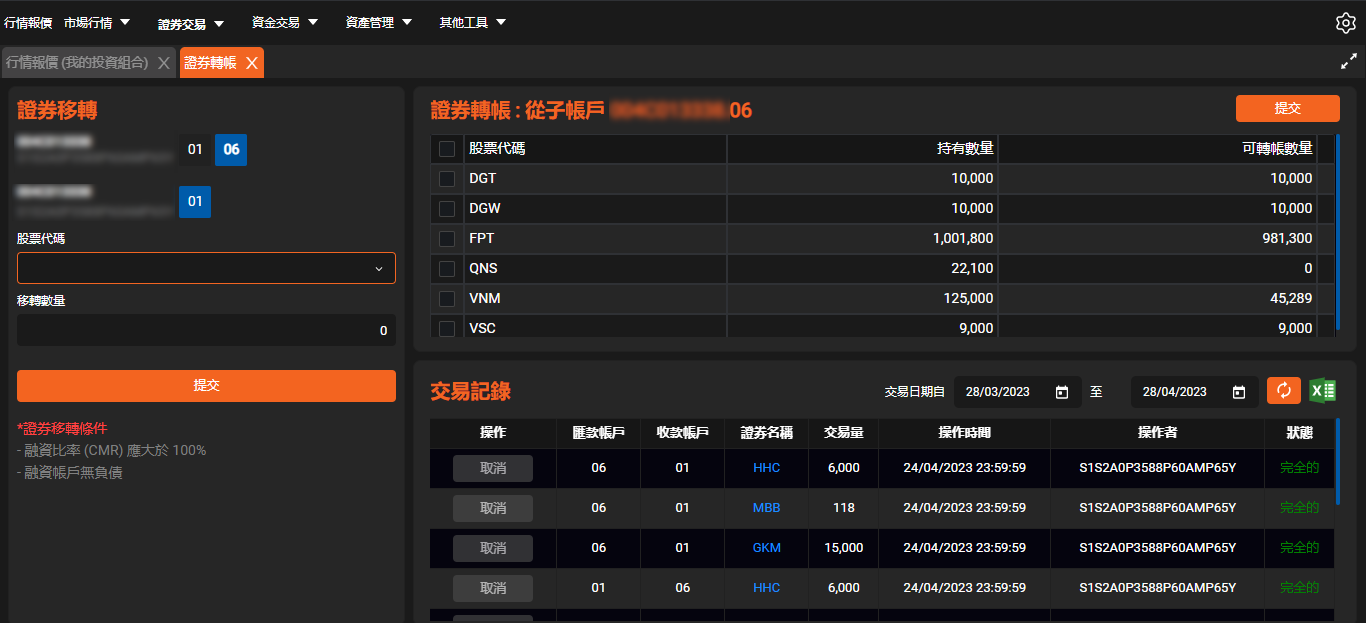This screenshot has width=1366, height=623.
Task: Tick the checkbox for FPT stock
Action: [447, 239]
